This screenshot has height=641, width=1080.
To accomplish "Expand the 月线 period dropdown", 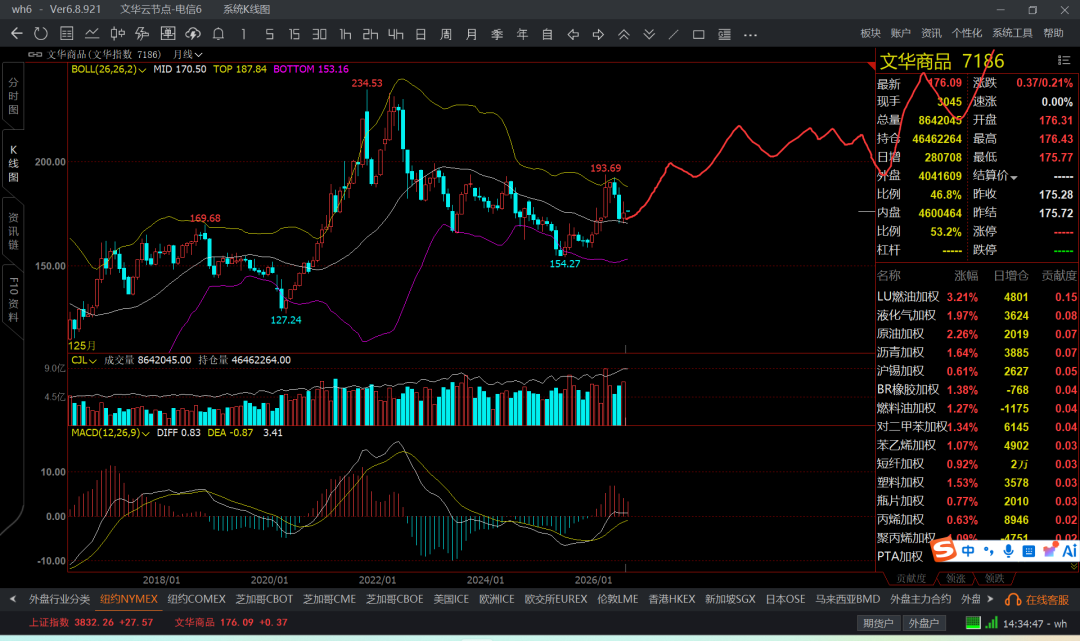I will 187,54.
